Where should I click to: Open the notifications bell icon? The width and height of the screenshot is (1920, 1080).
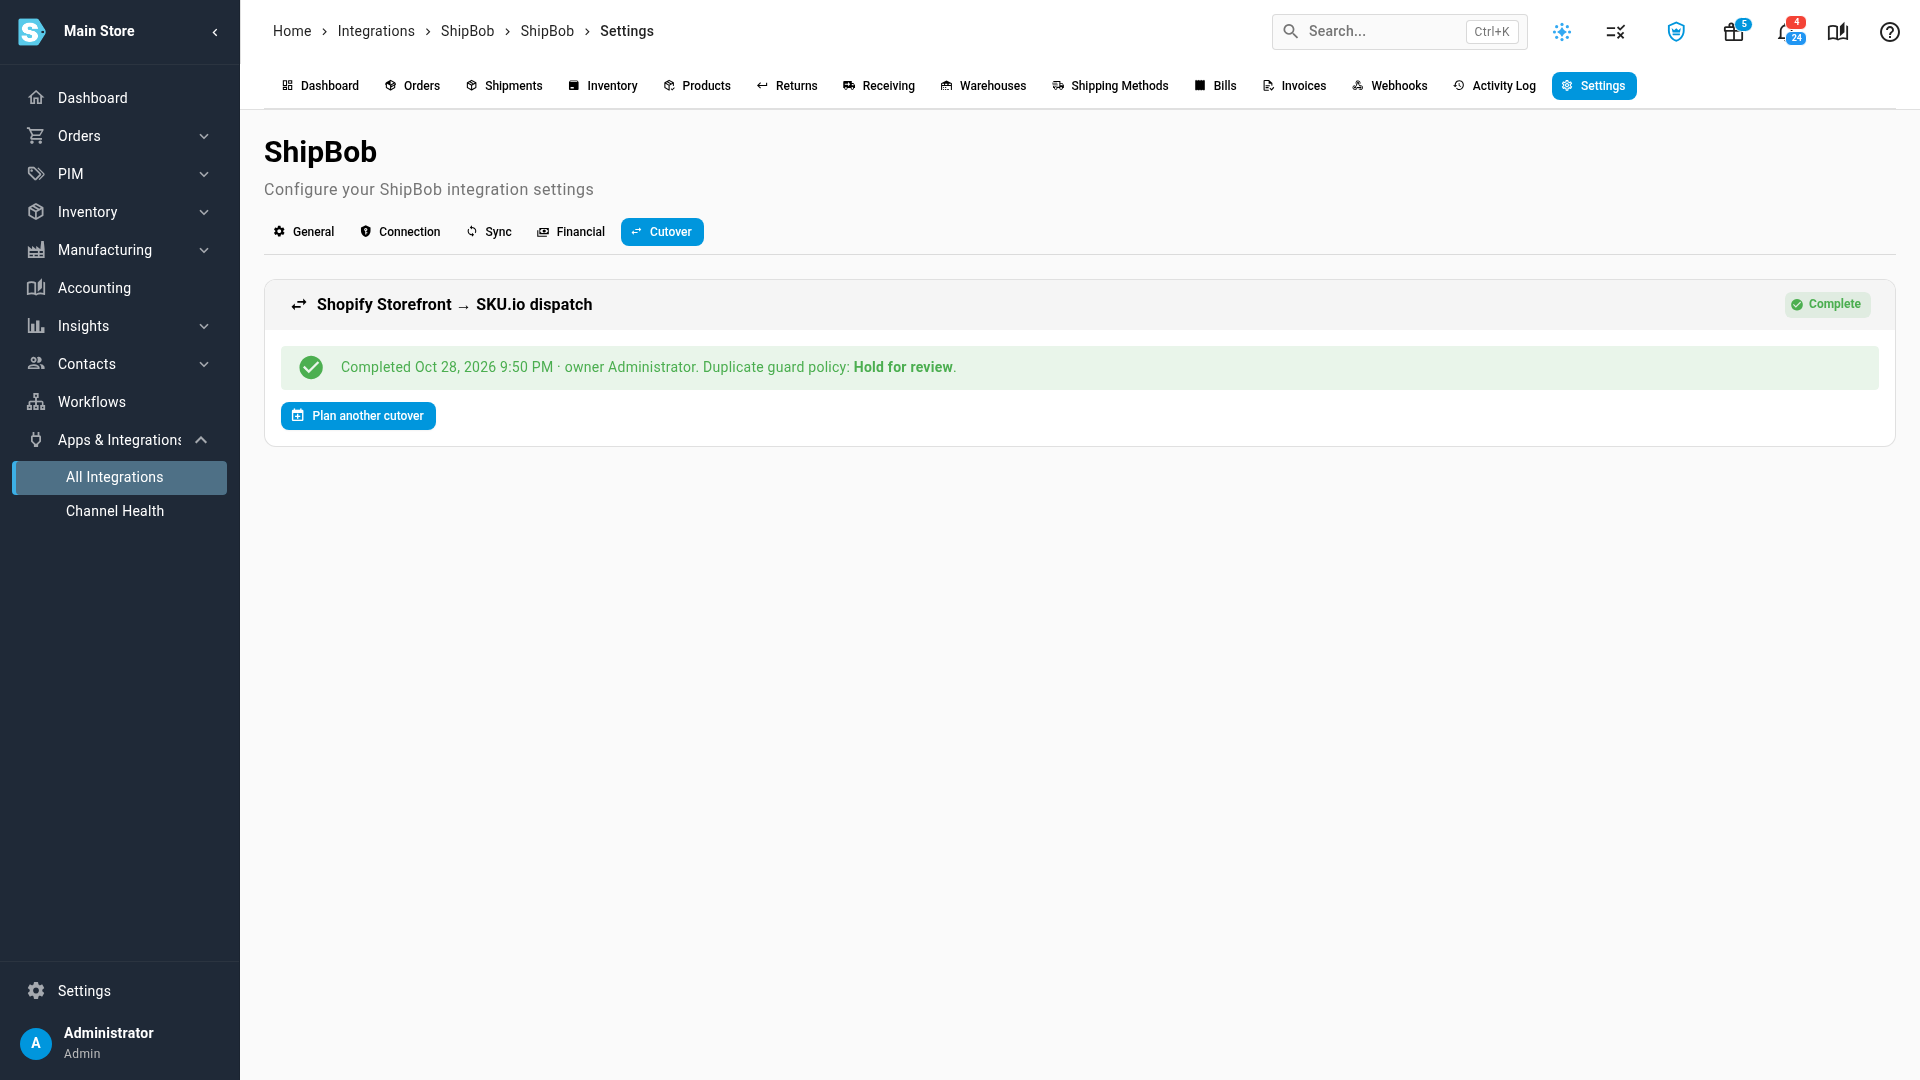pyautogui.click(x=1786, y=32)
